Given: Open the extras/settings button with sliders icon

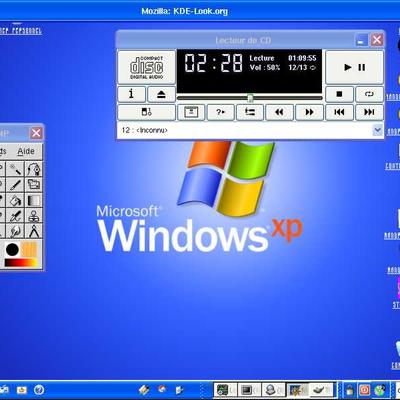Looking at the screenshot, I should click(250, 112).
